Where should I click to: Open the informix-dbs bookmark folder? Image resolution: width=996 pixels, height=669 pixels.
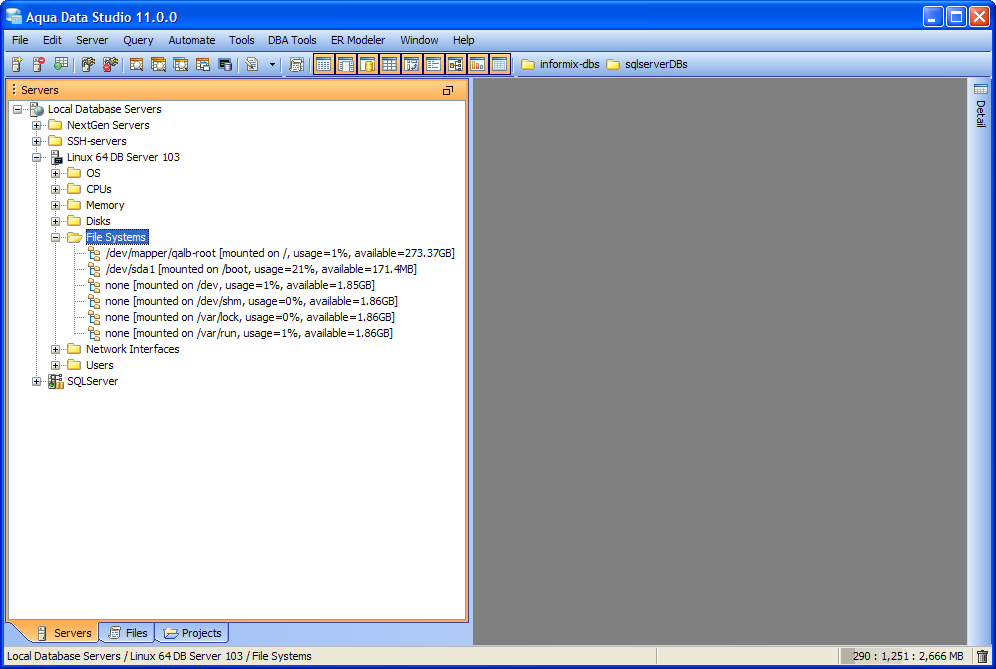coord(560,64)
